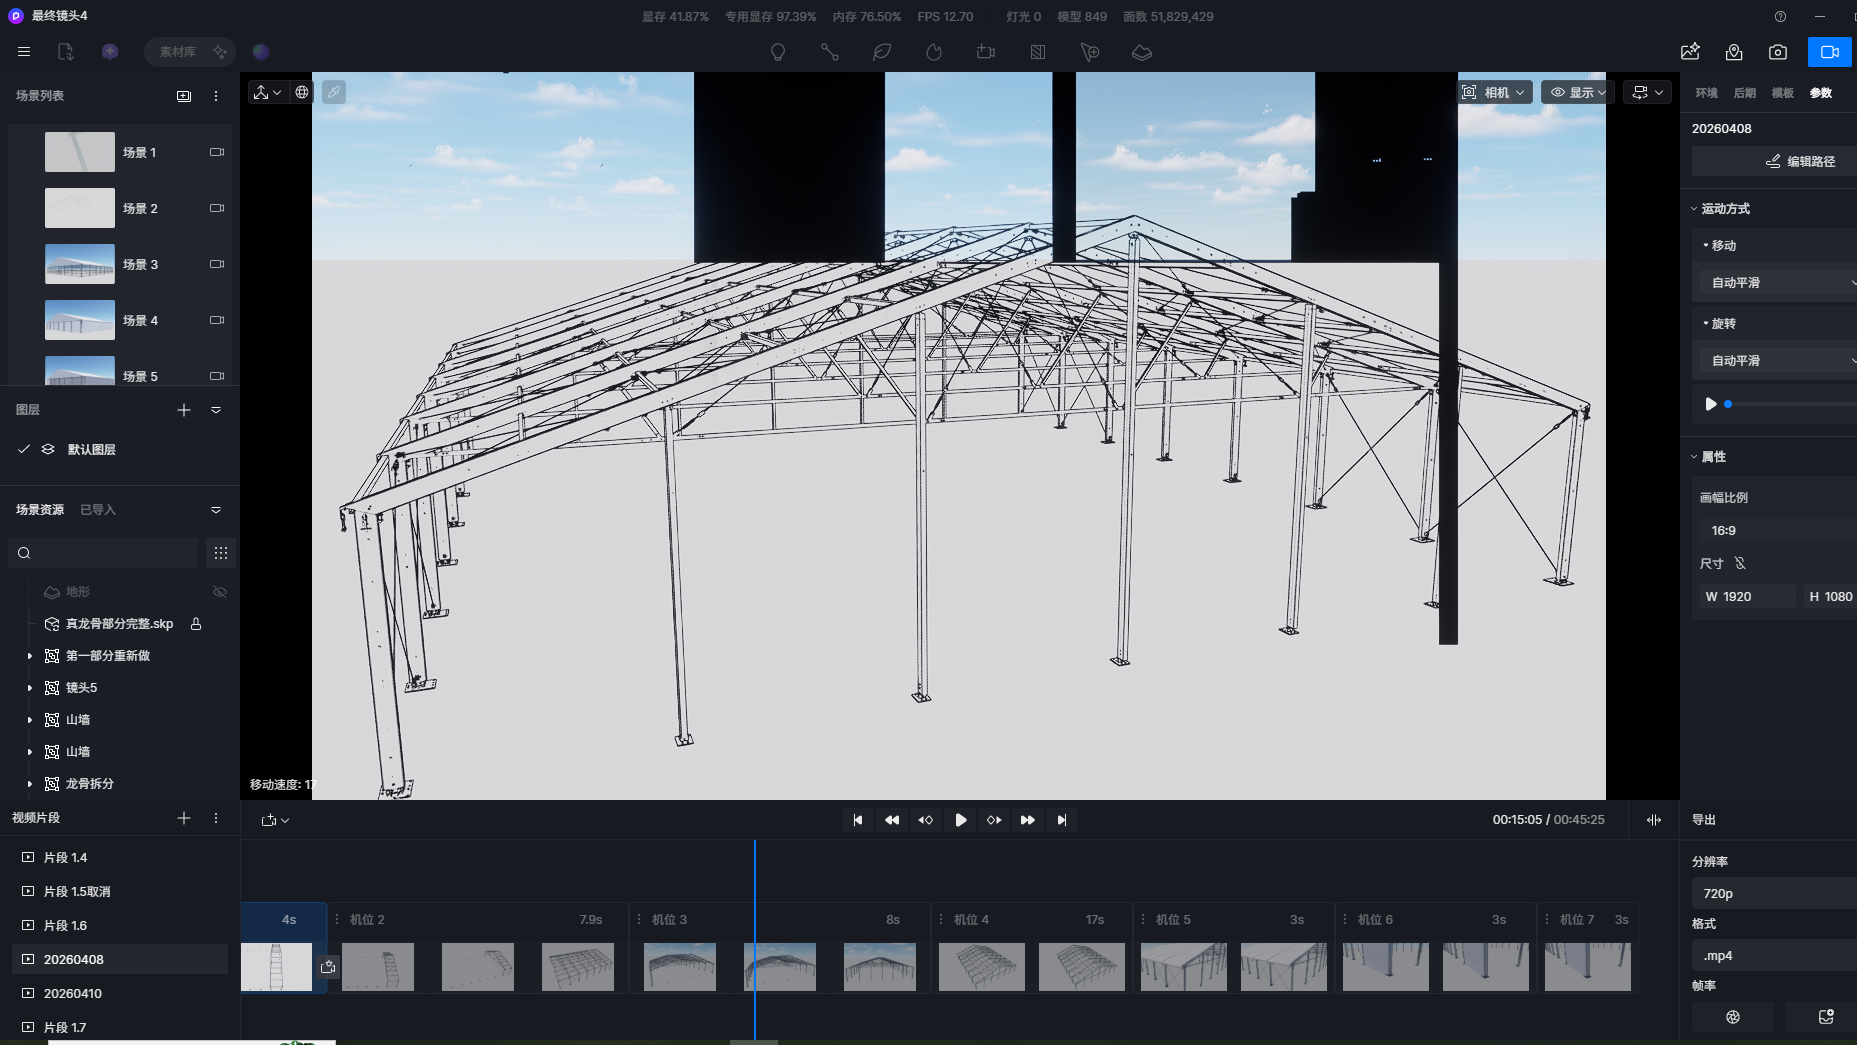Select the leaf vegetation tool icon
The image size is (1857, 1045).
pyautogui.click(x=881, y=52)
